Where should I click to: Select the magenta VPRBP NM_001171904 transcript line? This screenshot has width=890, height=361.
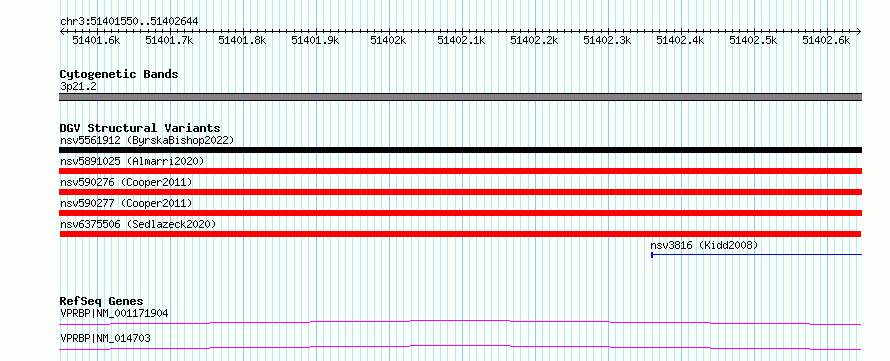[461, 322]
